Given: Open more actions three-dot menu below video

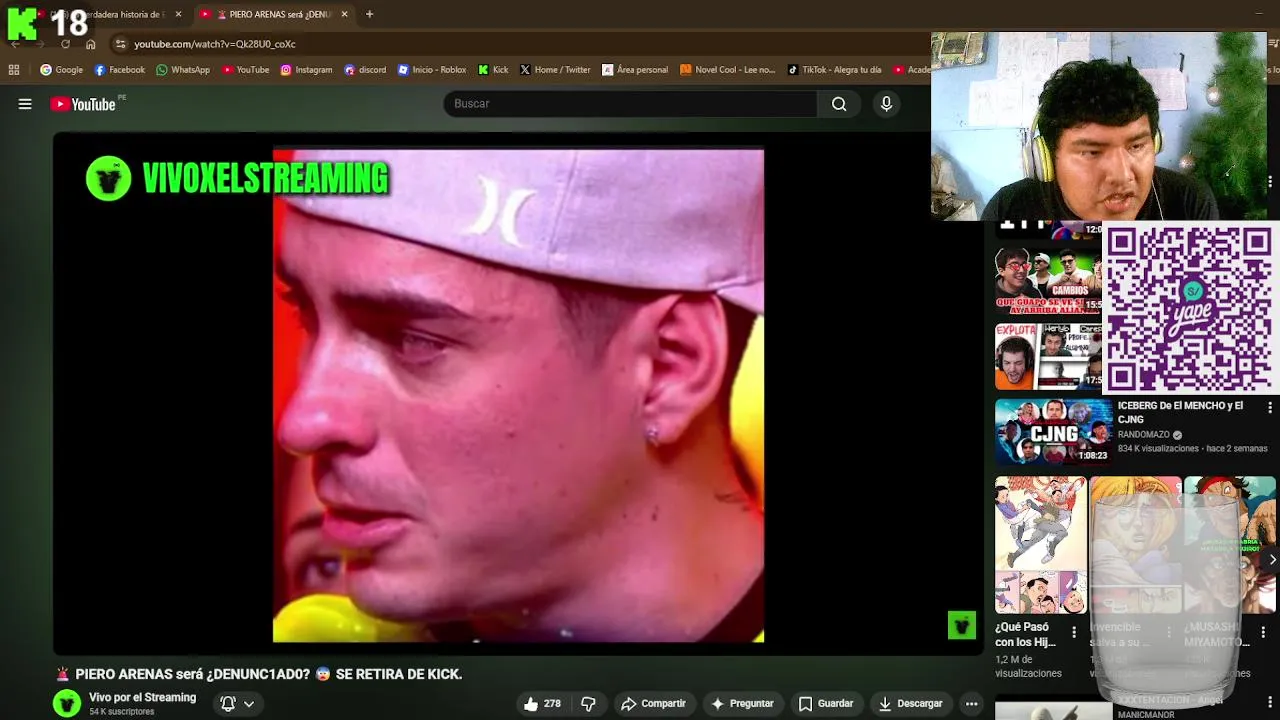Looking at the screenshot, I should [x=970, y=704].
